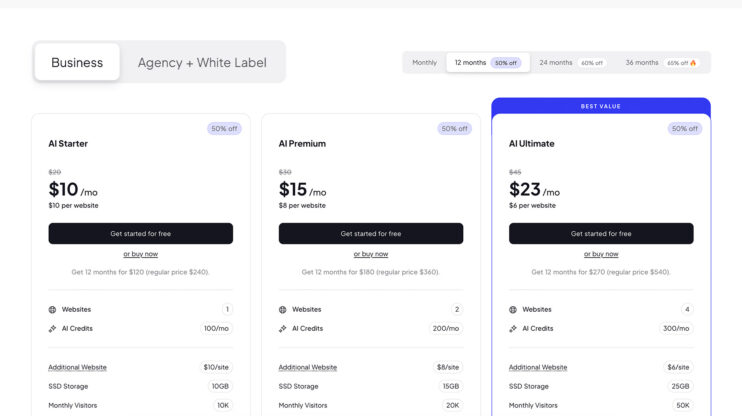Choose the 36 months billing option
This screenshot has height=416, width=742.
coord(662,62)
